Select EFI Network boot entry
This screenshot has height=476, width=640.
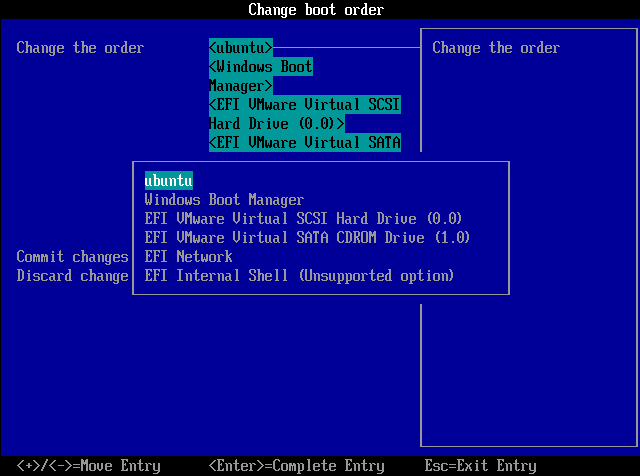pos(189,256)
